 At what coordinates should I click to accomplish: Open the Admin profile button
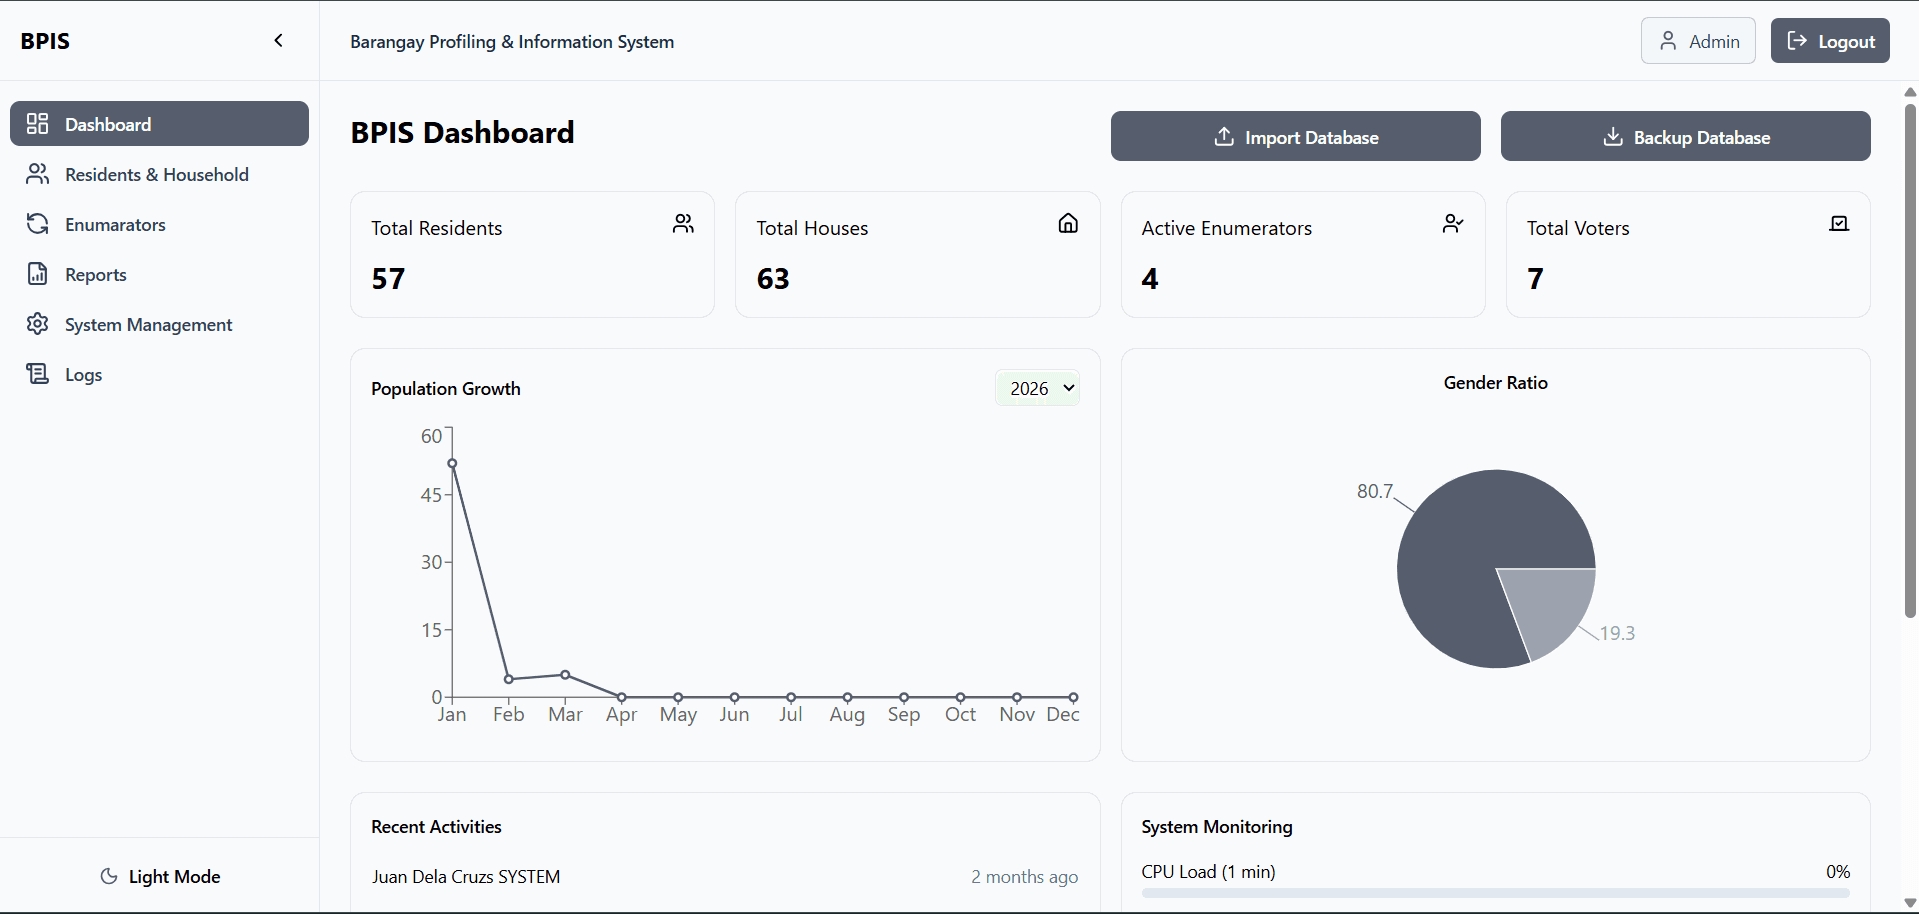click(1698, 41)
